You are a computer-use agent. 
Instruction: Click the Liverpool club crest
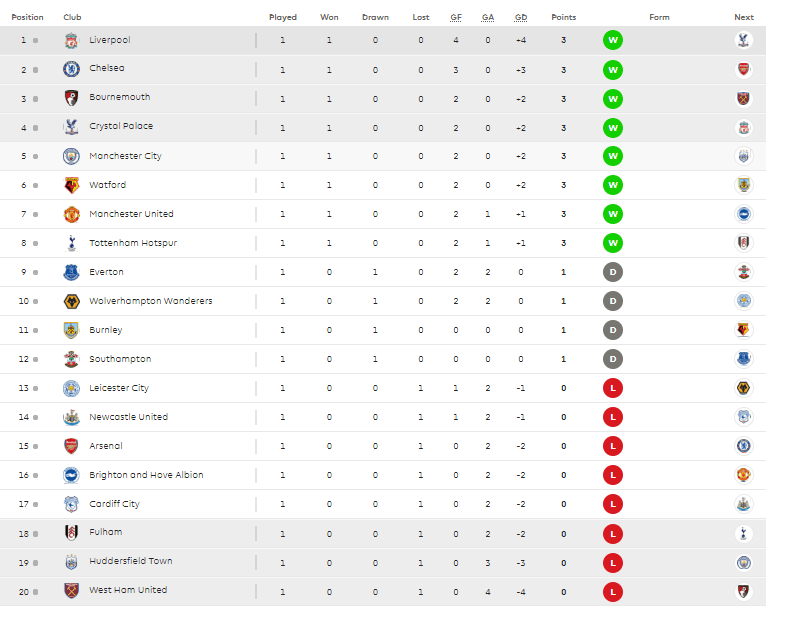pos(71,40)
